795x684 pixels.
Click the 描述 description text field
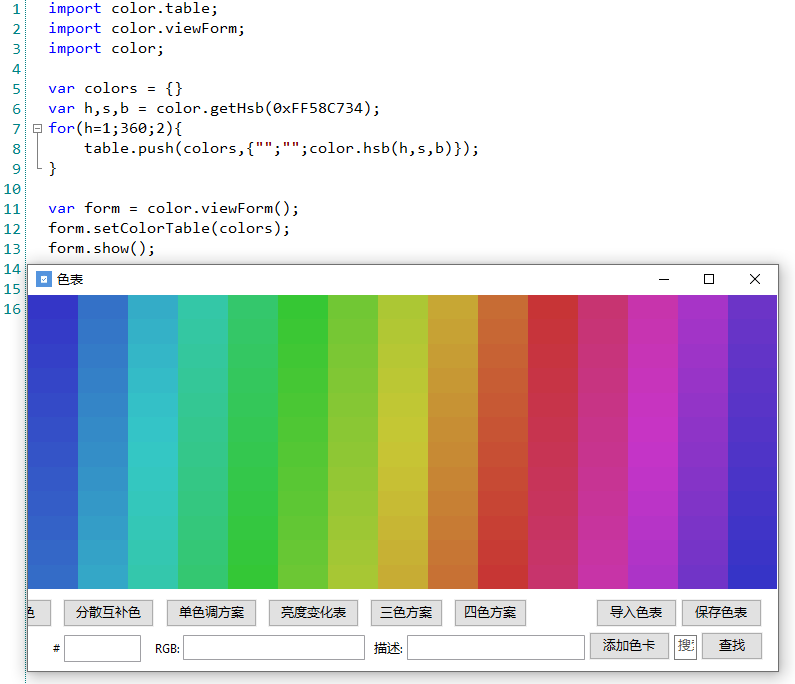pyautogui.click(x=495, y=648)
